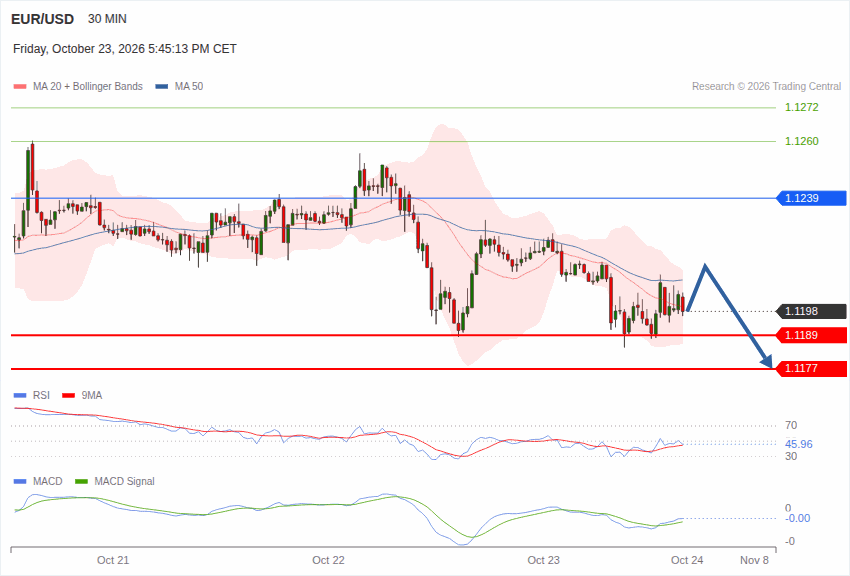The image size is (850, 576).
Task: Select the RSI value 45.96
Action: (x=799, y=444)
